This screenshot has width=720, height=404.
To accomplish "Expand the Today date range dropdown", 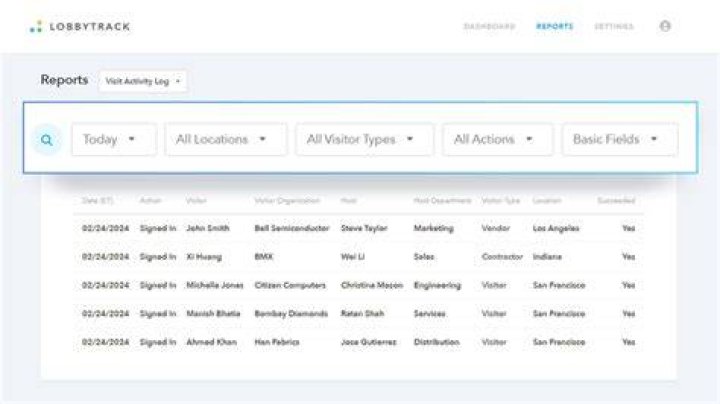I will pyautogui.click(x=114, y=139).
